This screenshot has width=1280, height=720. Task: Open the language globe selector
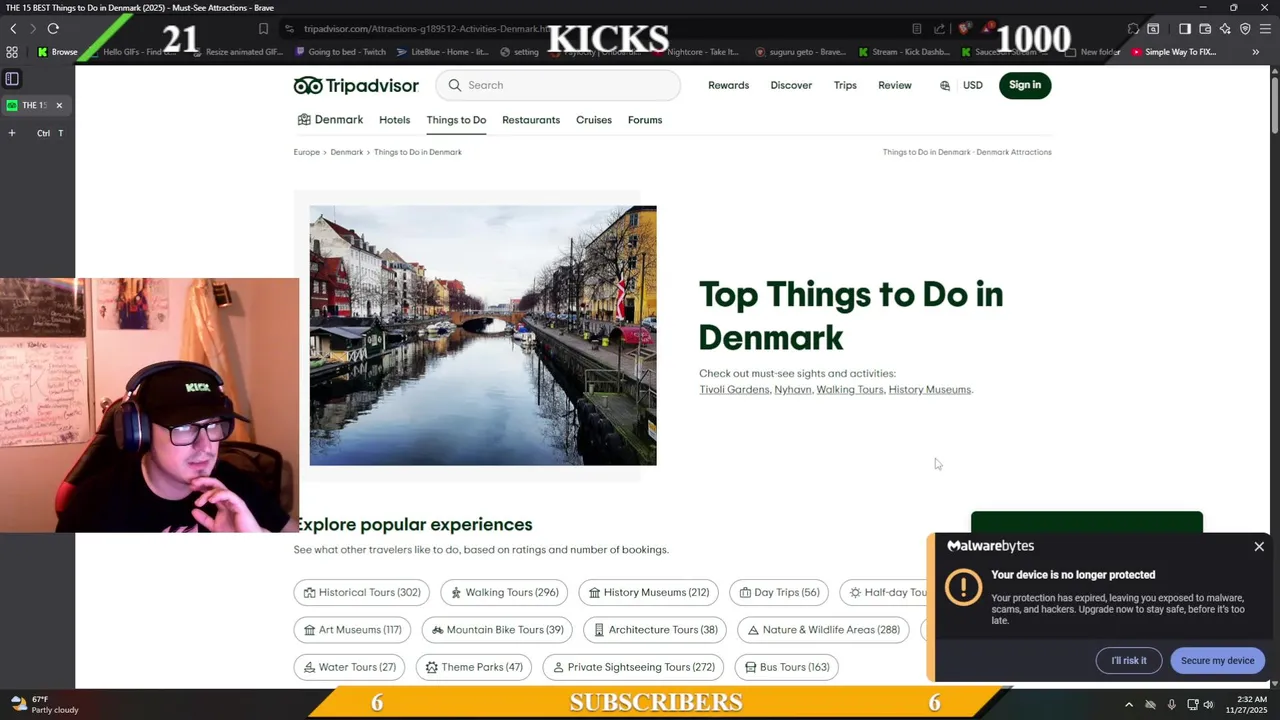pos(945,86)
